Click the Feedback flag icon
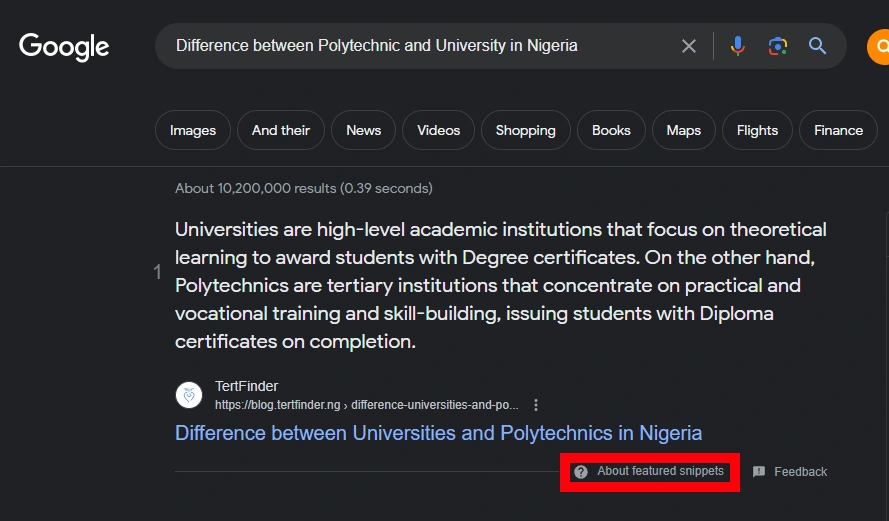The image size is (889, 521). coord(759,472)
